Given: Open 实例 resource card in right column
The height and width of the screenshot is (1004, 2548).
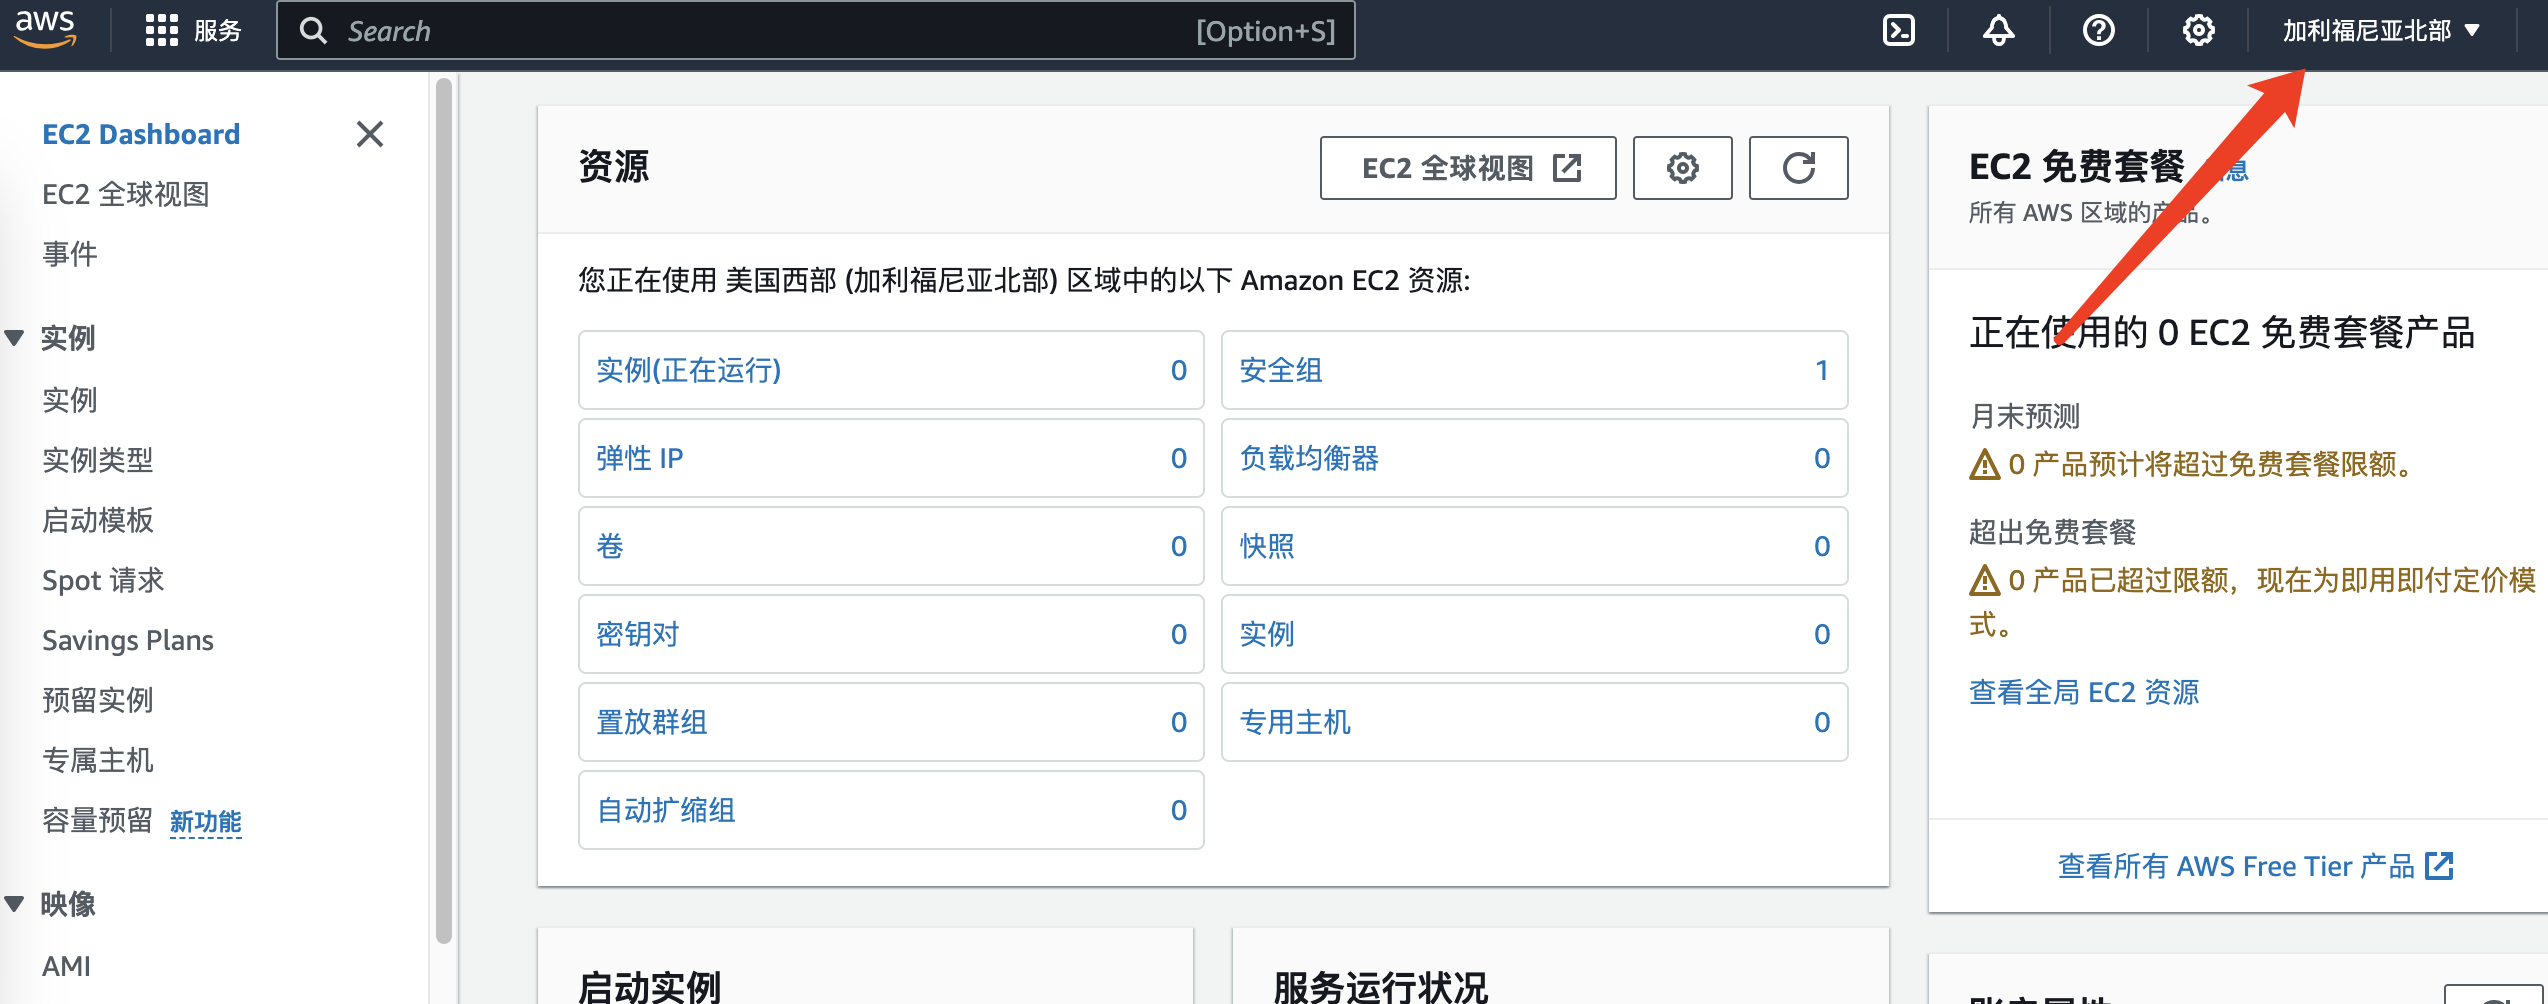Looking at the screenshot, I should pyautogui.click(x=1535, y=634).
